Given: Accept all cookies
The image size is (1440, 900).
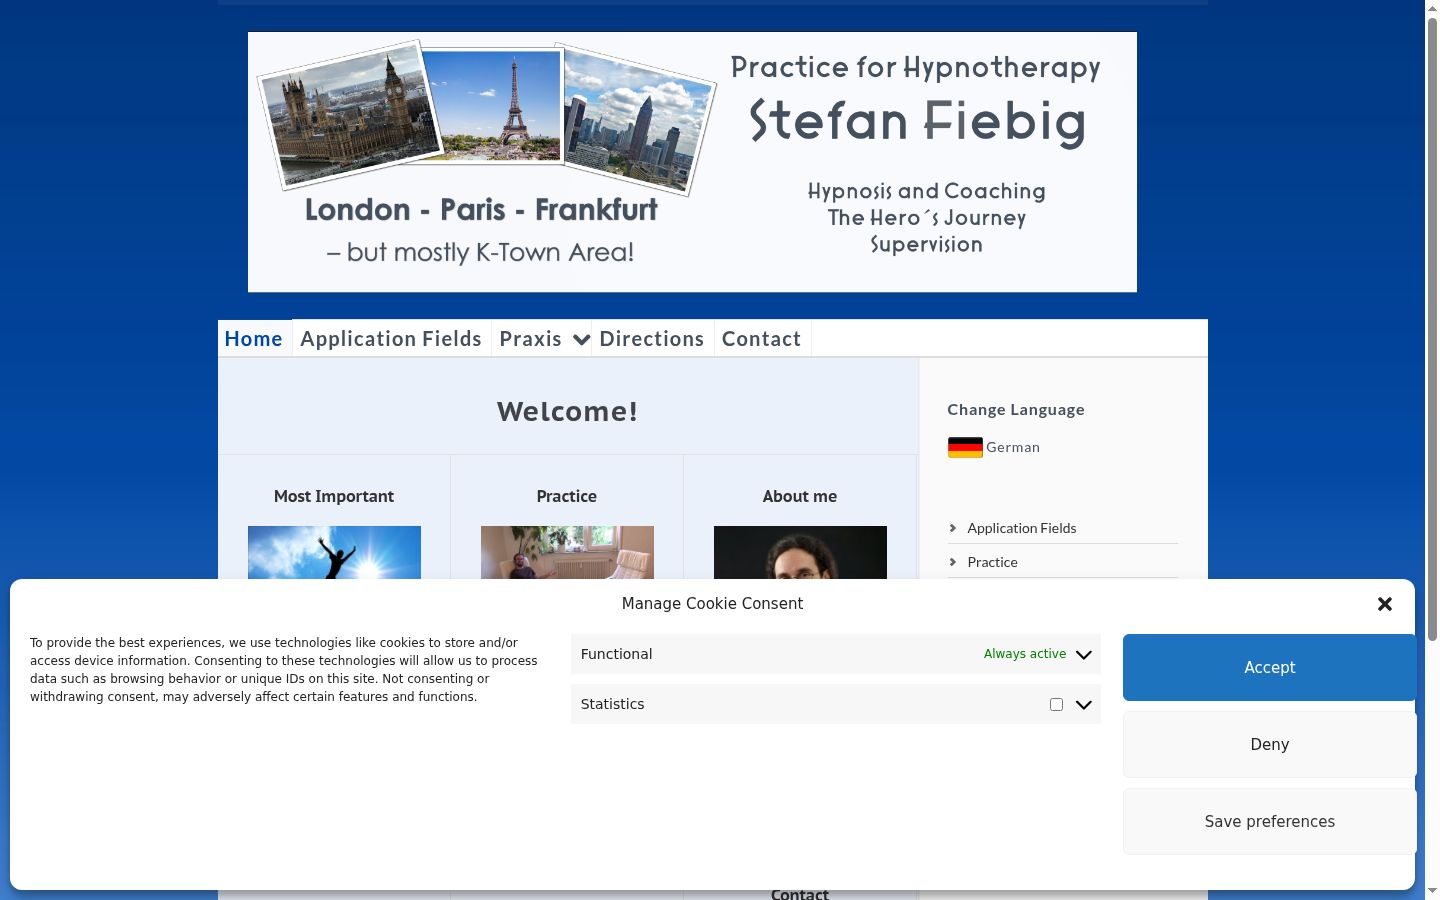Looking at the screenshot, I should click(1269, 667).
